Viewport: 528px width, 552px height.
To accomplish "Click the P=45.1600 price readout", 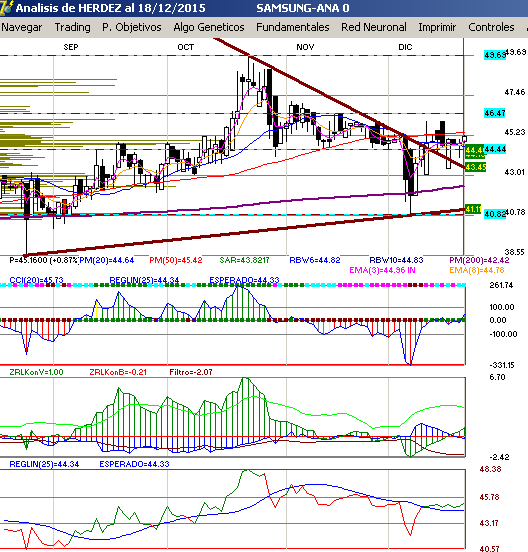I will [43, 260].
